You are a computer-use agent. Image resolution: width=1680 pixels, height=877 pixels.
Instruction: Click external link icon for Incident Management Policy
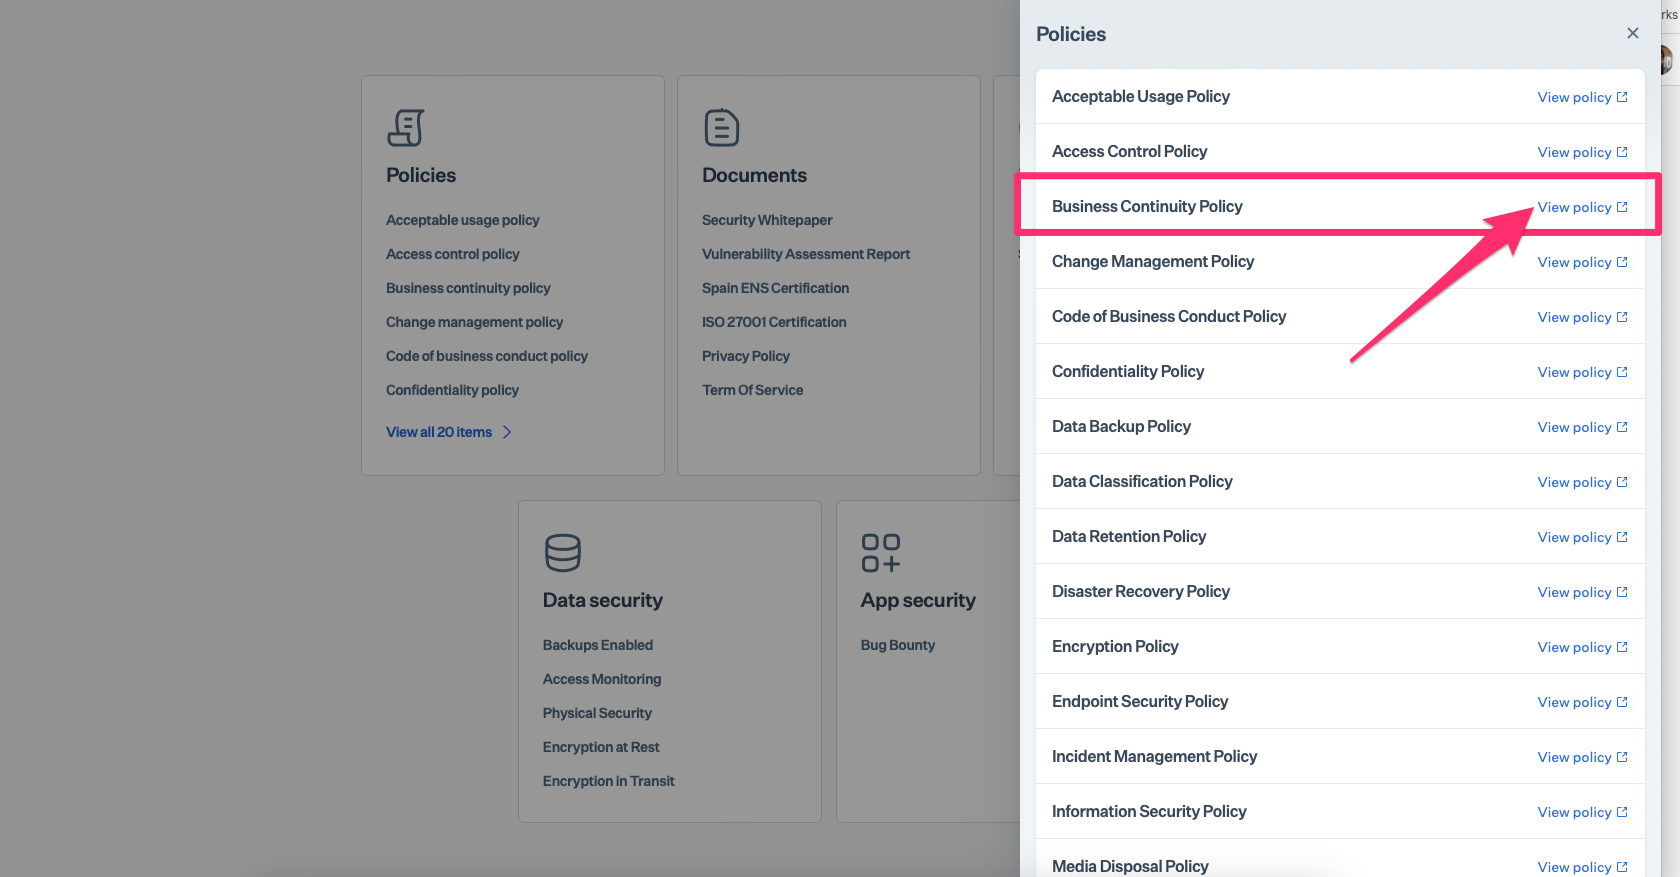1622,757
